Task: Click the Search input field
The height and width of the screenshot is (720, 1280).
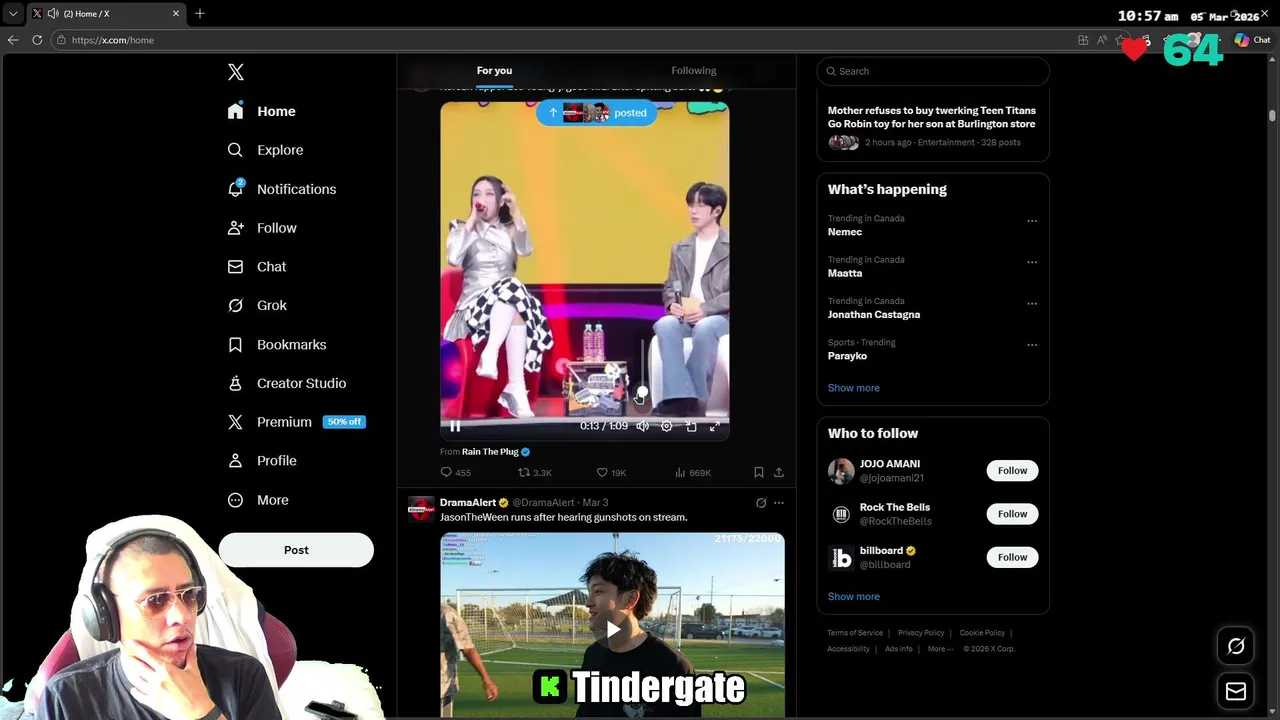Action: 933,71
